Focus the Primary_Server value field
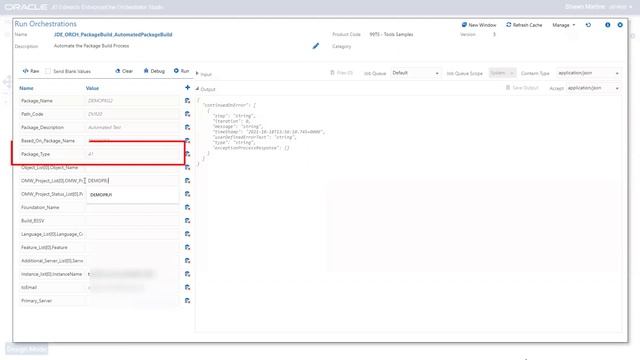The width and height of the screenshot is (640, 360). pos(133,300)
